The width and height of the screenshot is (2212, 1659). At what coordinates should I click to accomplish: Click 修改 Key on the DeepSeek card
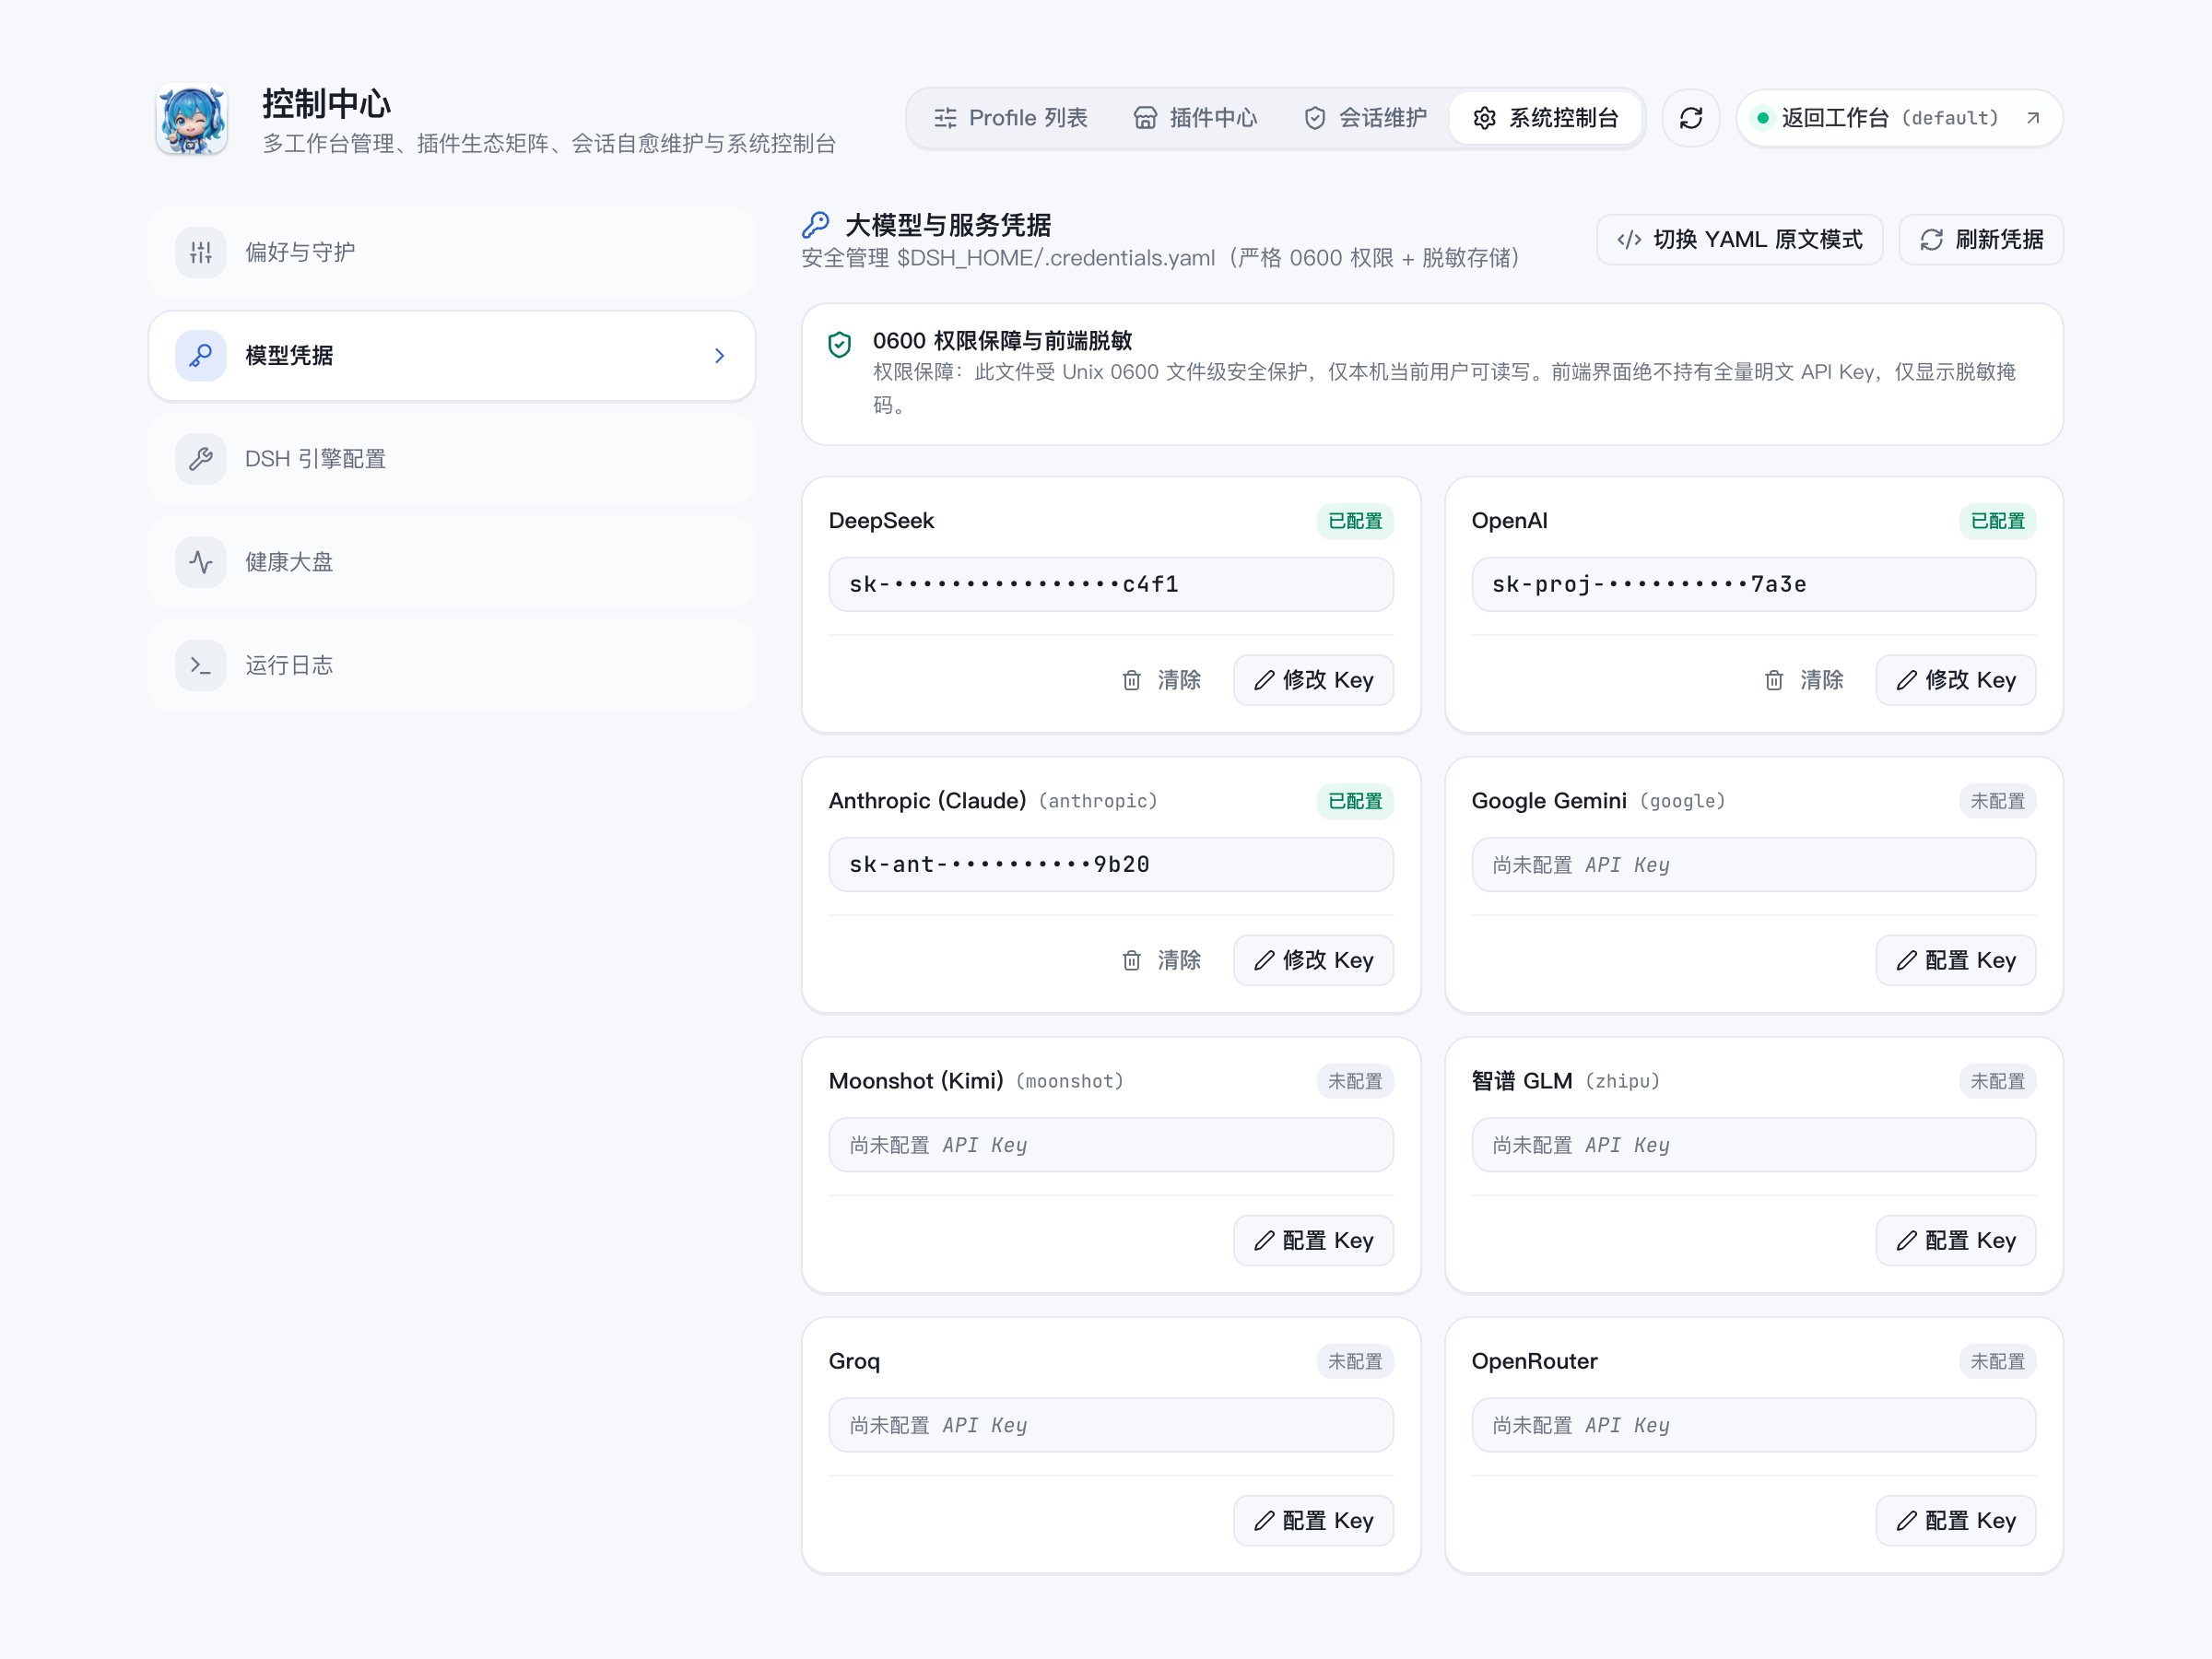(1314, 681)
